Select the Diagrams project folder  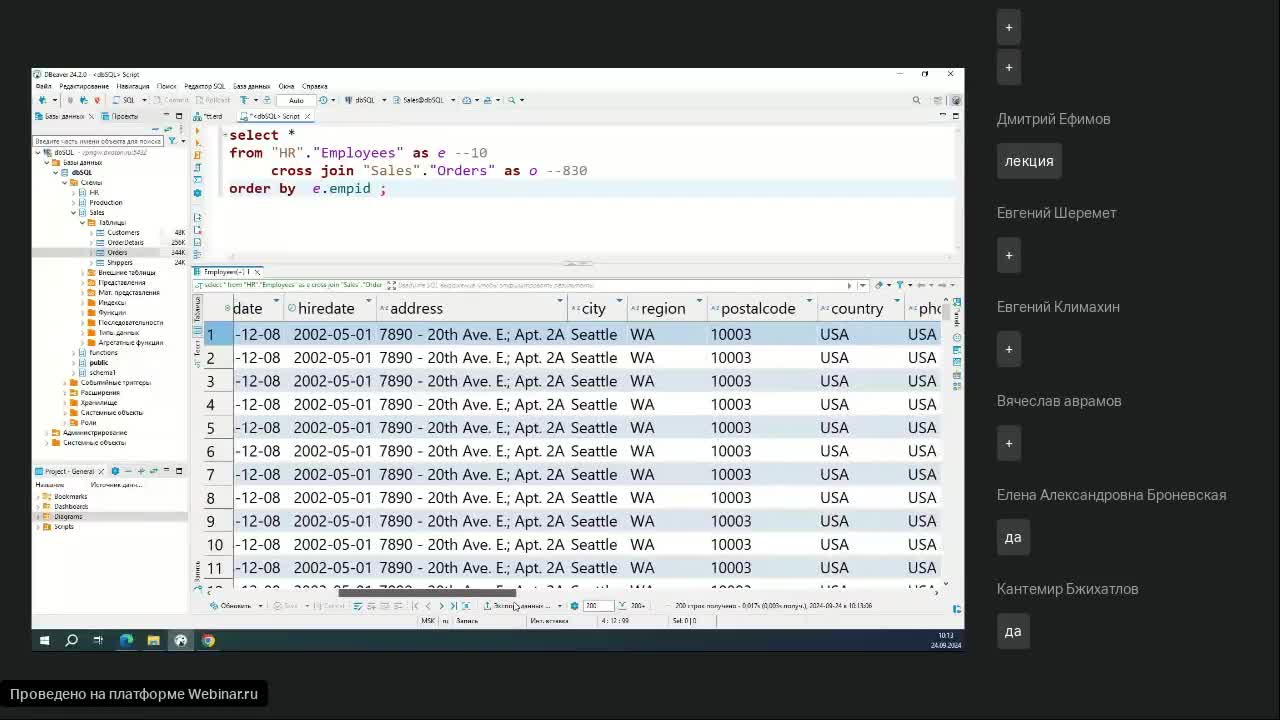[x=68, y=517]
